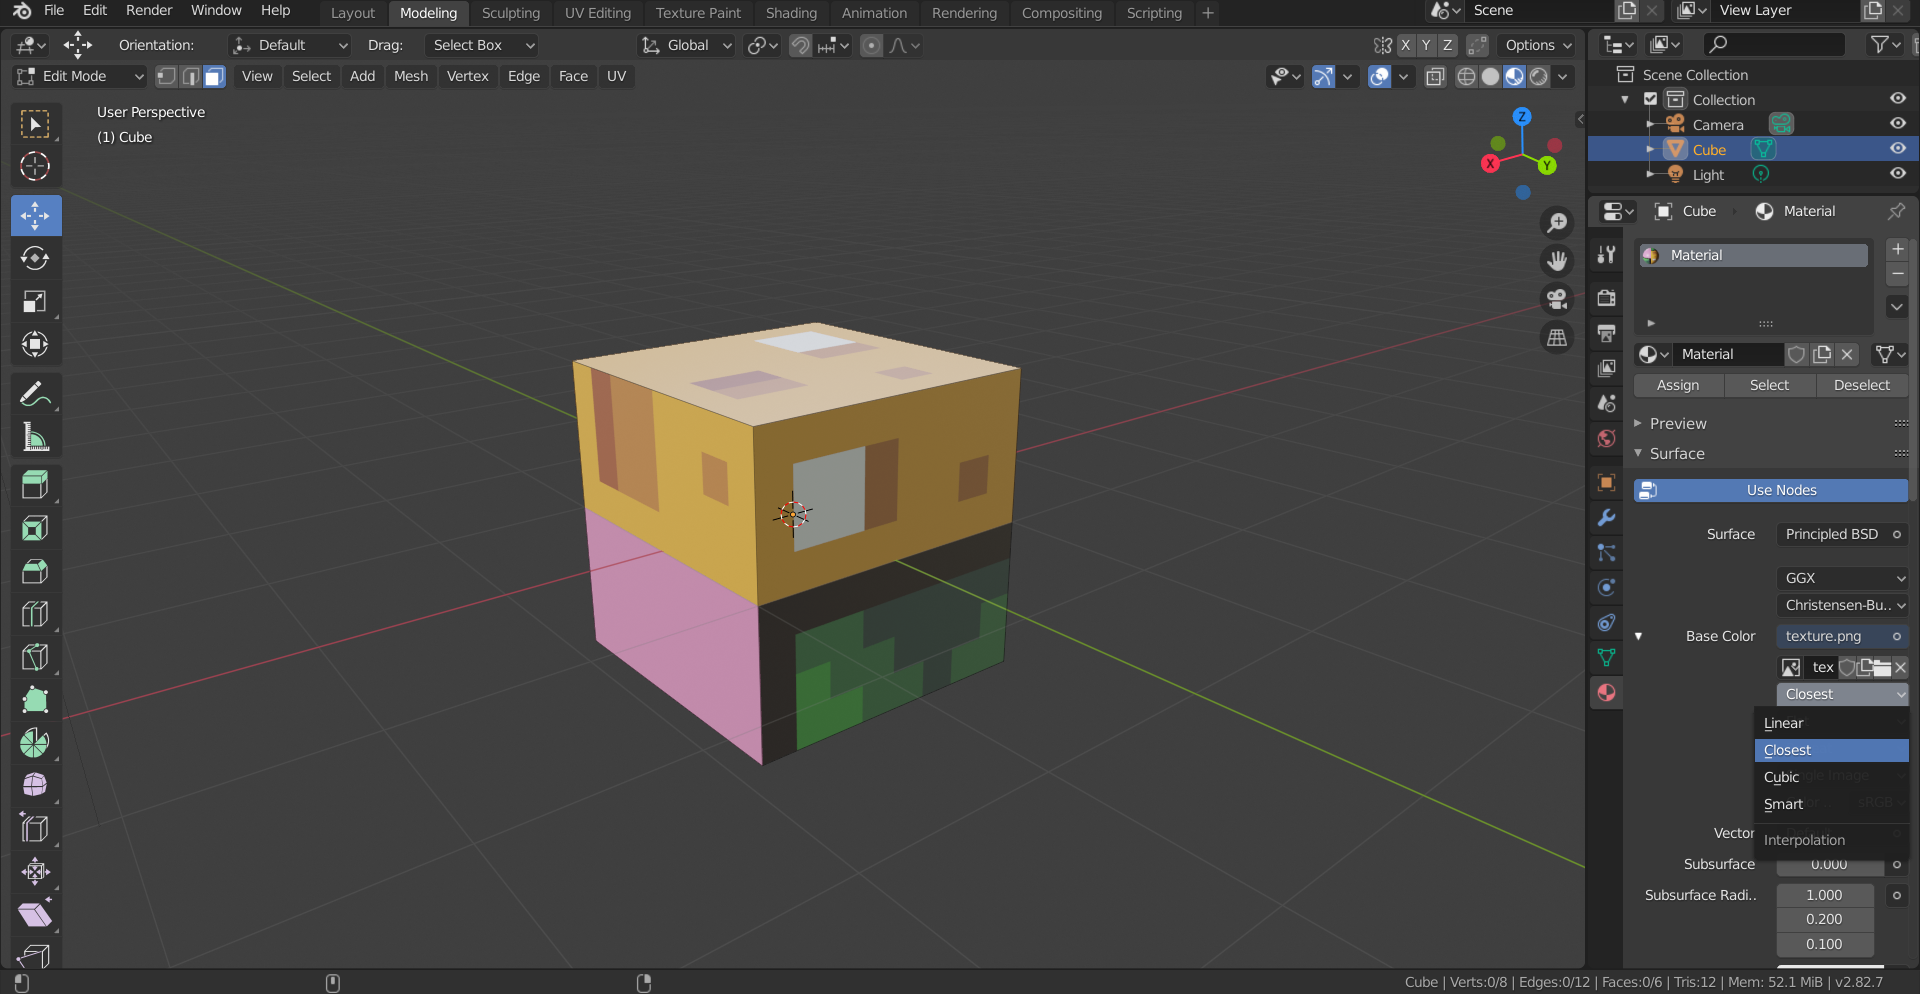This screenshot has height=994, width=1920.
Task: Open the Mesh menu in viewport header
Action: point(410,76)
